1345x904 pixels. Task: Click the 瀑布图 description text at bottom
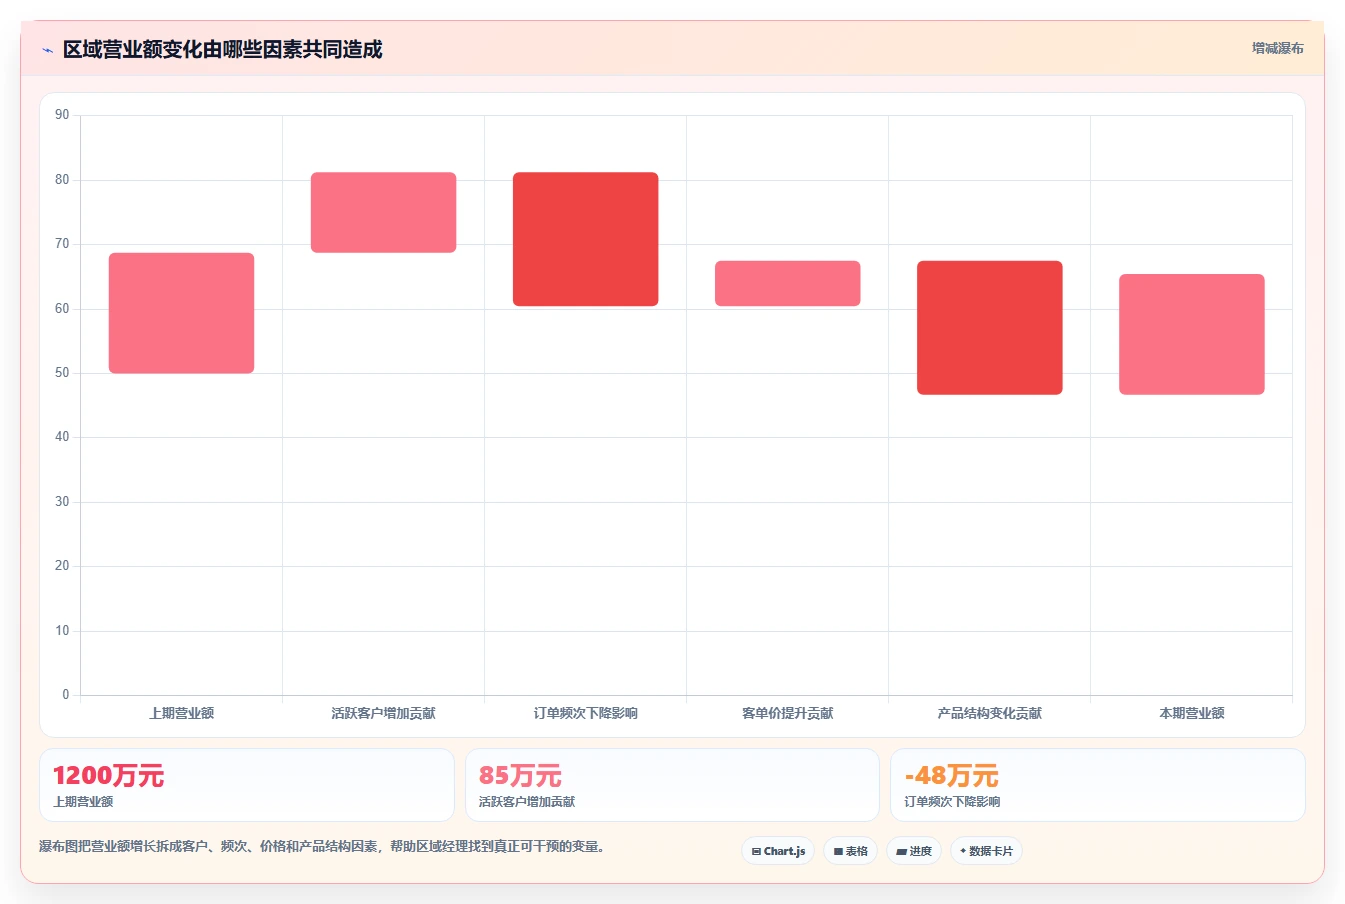click(322, 846)
